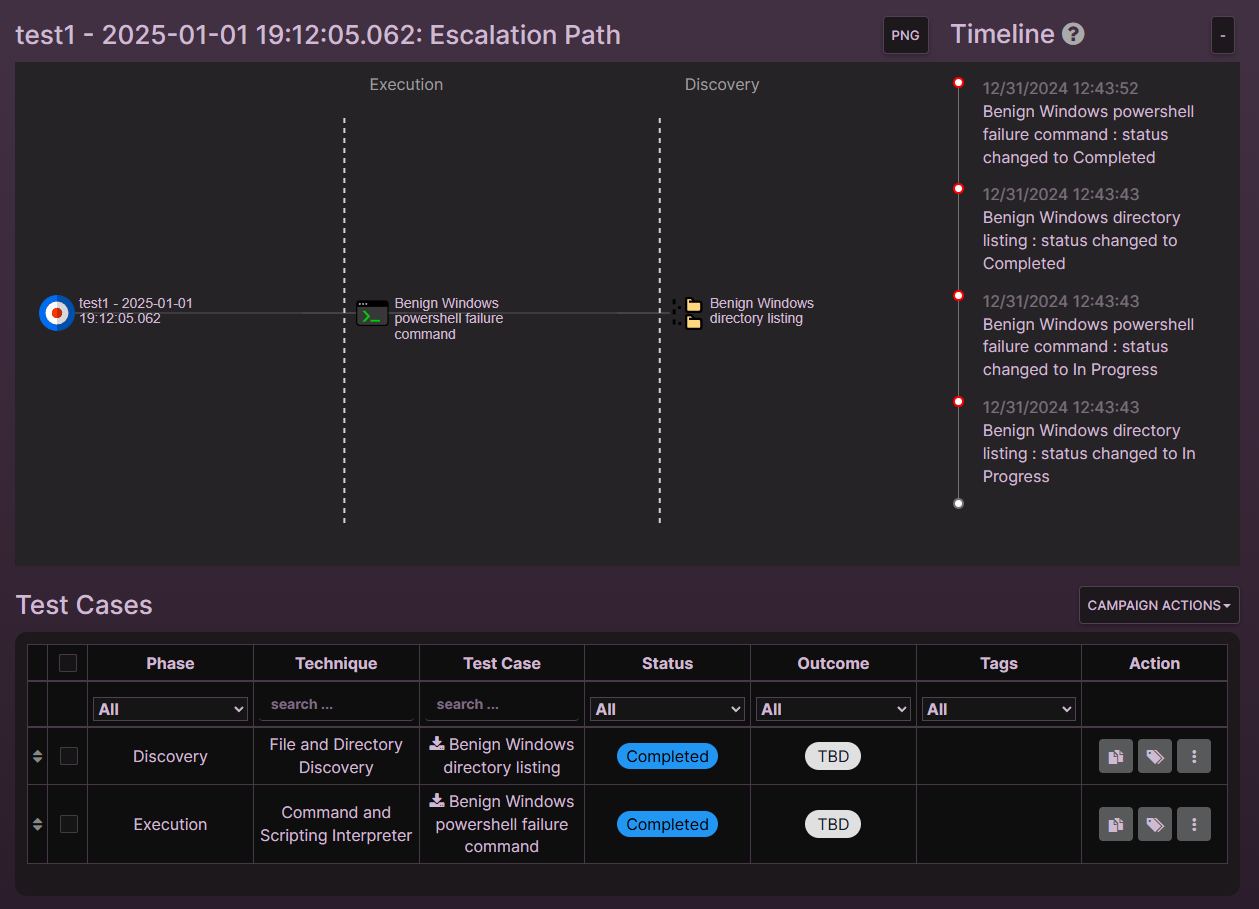The width and height of the screenshot is (1259, 909).
Task: Click the topmost Timeline event marker
Action: (x=958, y=83)
